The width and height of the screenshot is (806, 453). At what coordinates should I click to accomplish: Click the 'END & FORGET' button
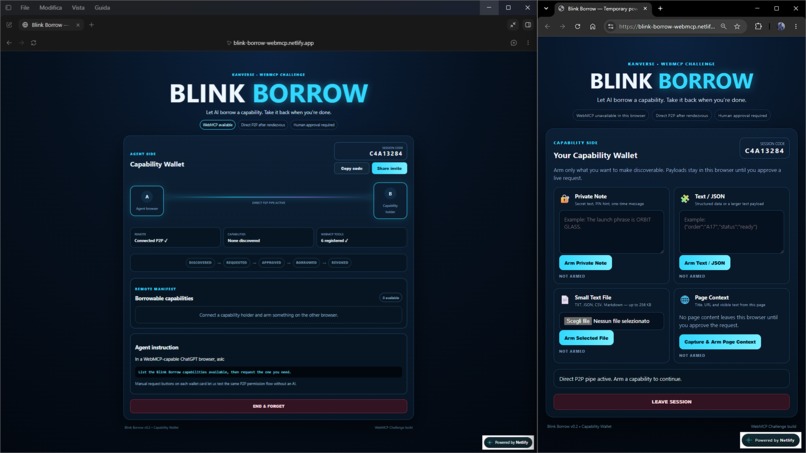coord(268,406)
